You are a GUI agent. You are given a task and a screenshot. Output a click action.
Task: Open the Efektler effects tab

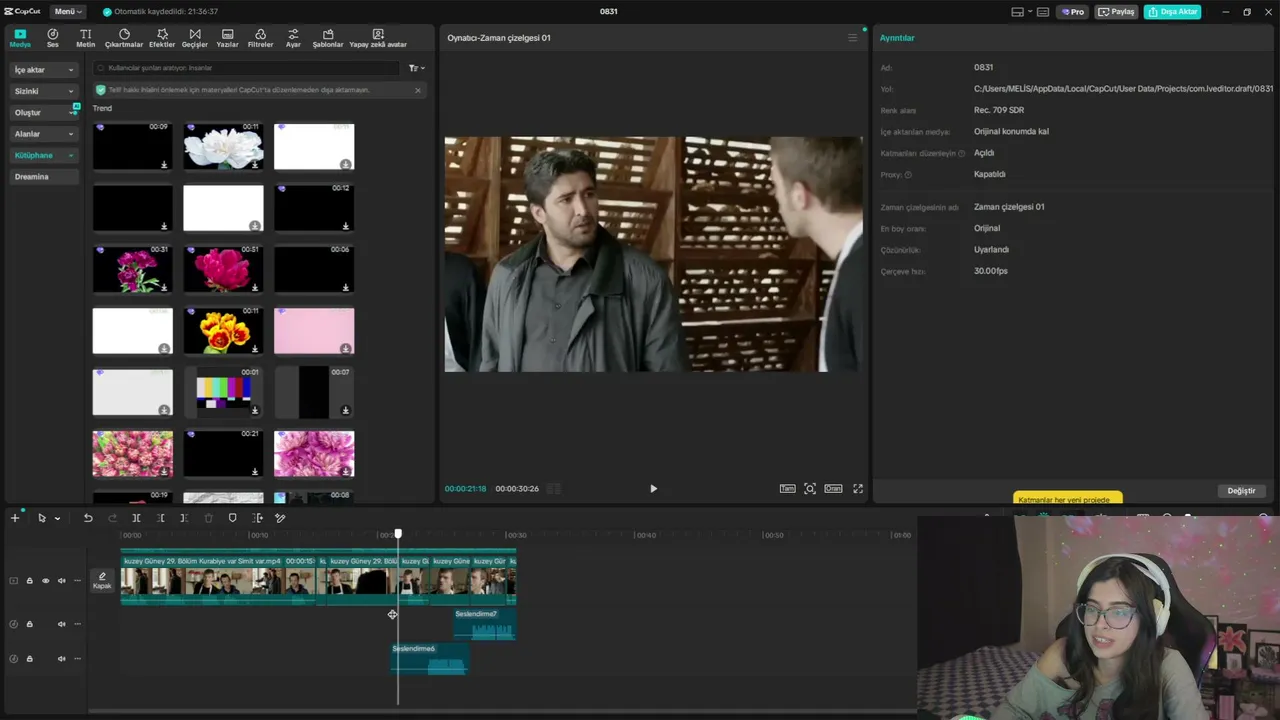click(x=162, y=38)
